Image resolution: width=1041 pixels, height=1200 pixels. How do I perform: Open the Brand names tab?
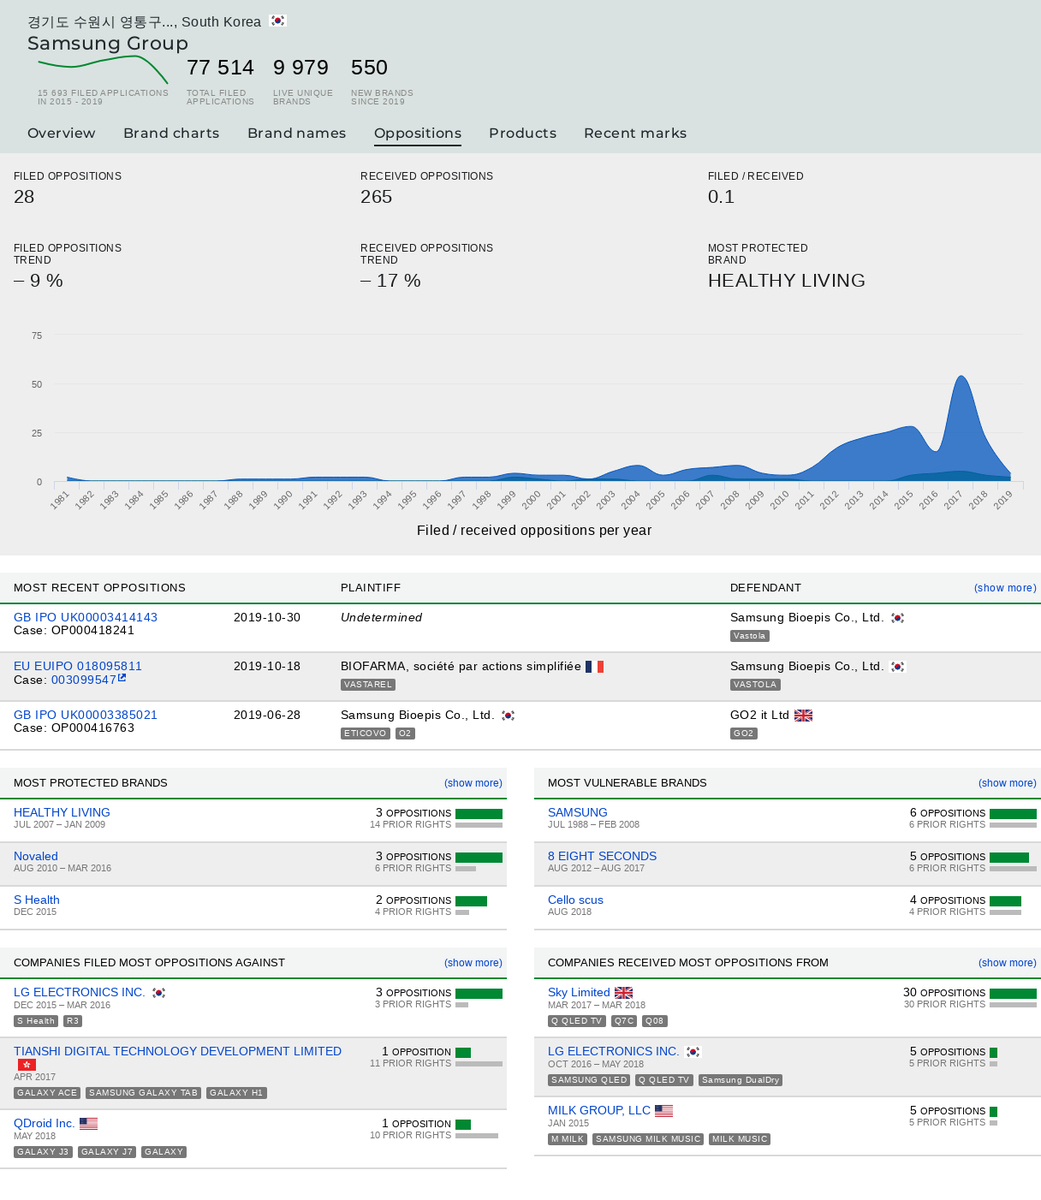point(296,133)
